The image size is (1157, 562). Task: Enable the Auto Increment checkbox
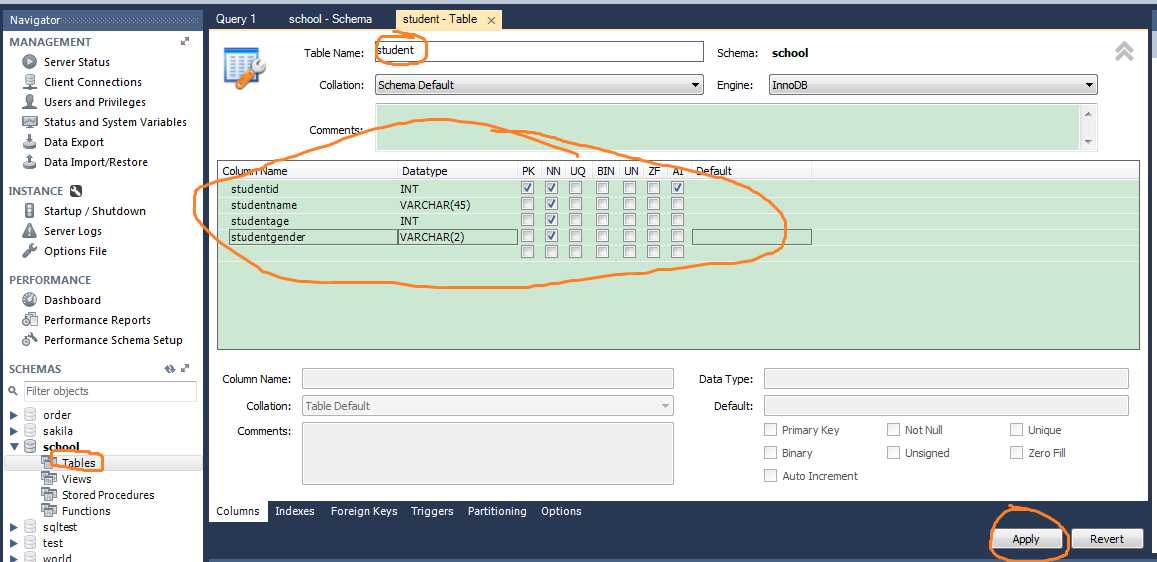(x=770, y=476)
